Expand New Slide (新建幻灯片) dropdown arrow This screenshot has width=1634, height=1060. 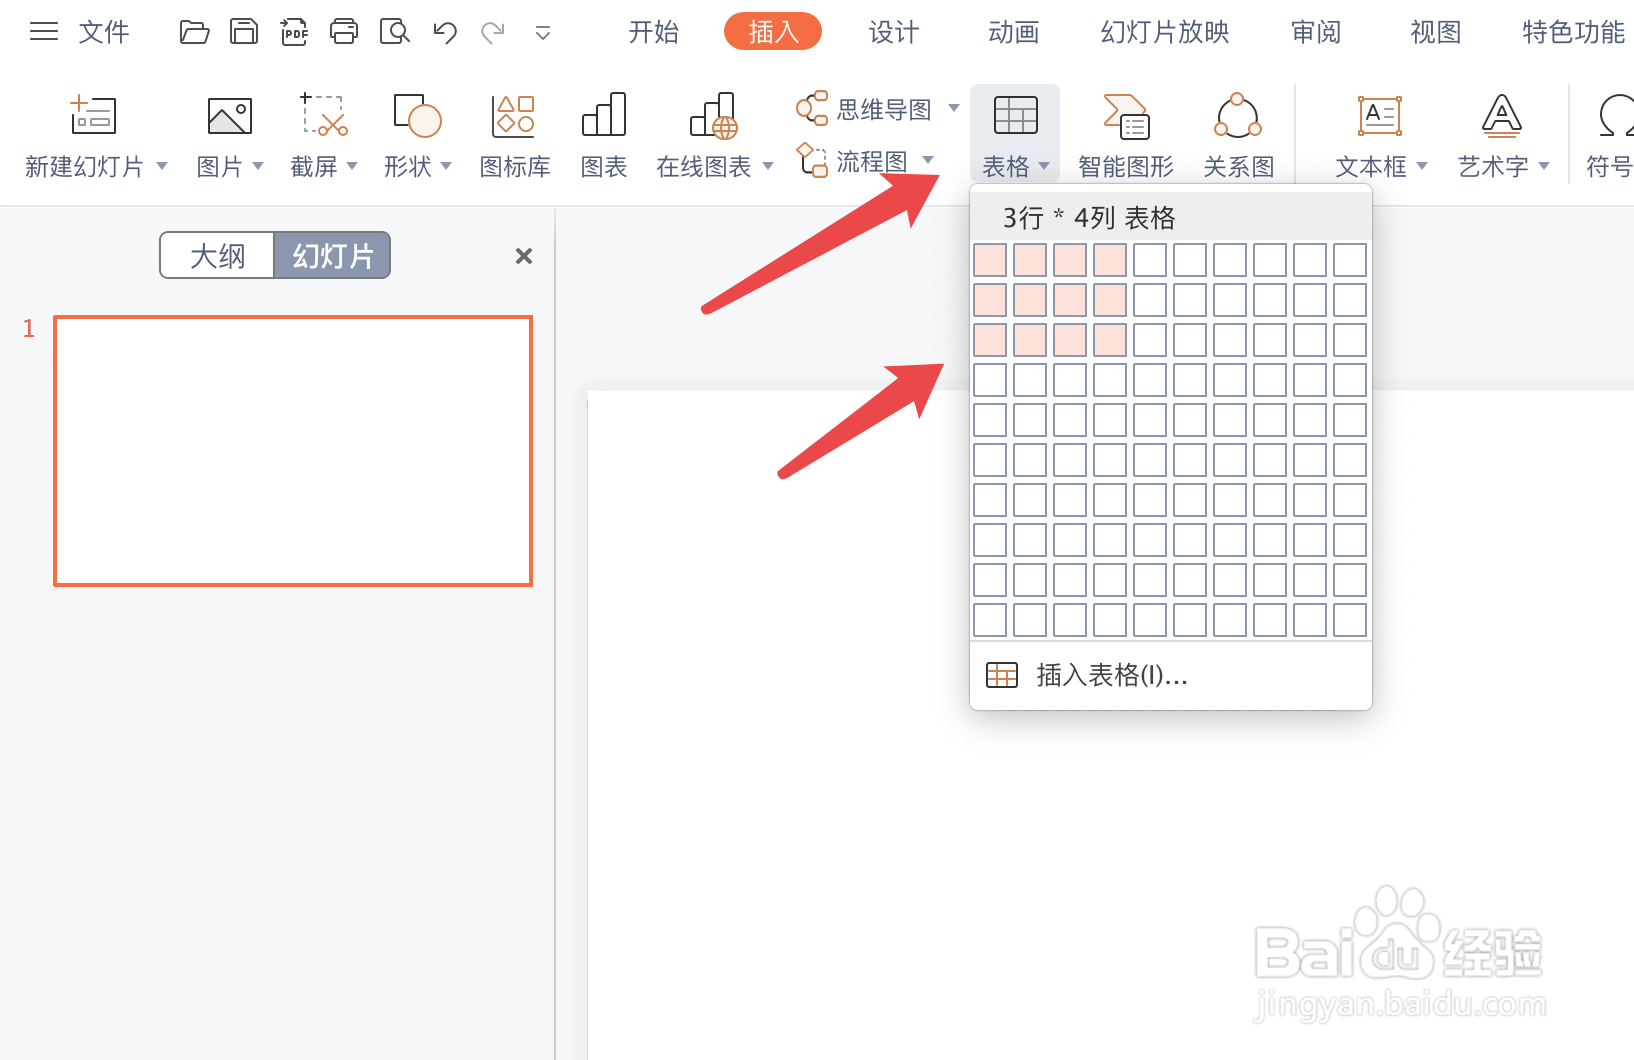coord(162,166)
